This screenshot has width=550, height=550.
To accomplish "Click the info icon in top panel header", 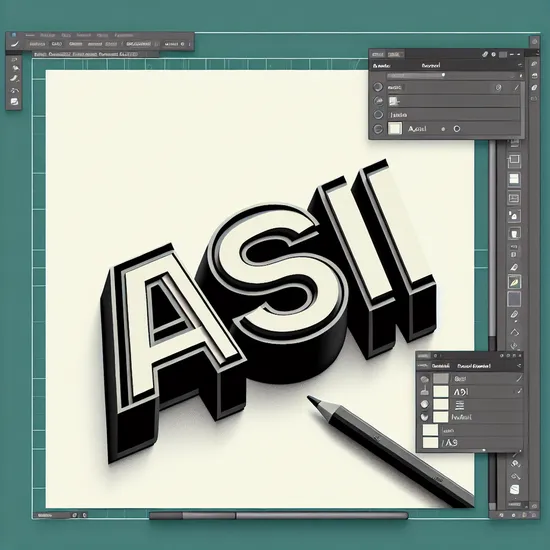I will 494,54.
